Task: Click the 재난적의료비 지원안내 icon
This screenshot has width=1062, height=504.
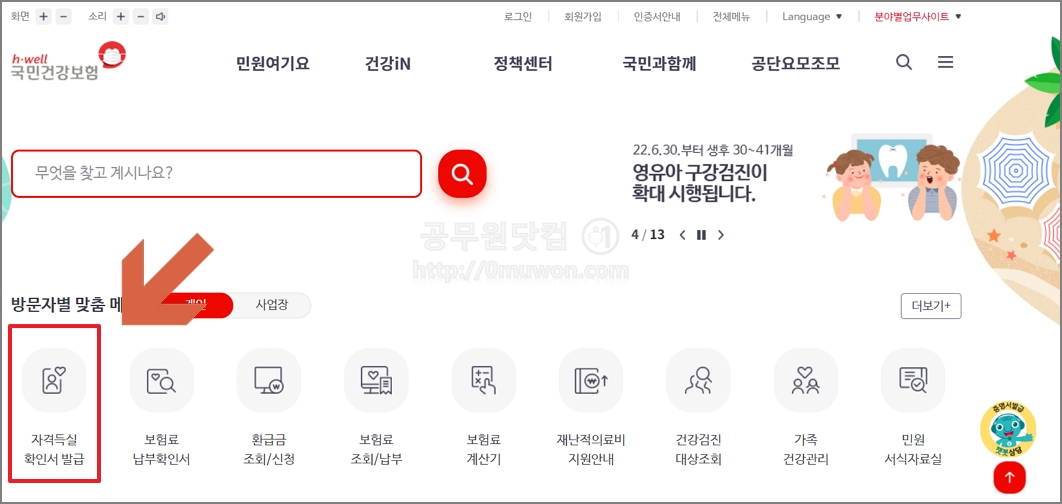Action: (x=591, y=380)
